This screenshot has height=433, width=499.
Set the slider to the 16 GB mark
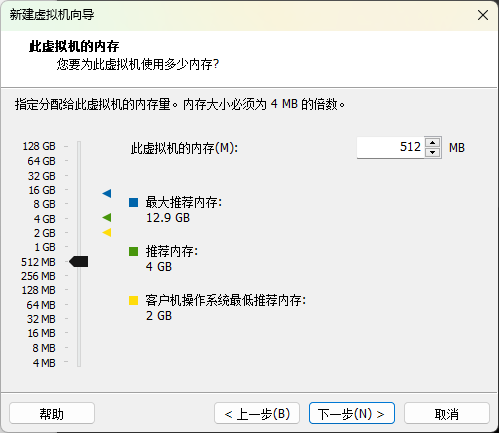tap(79, 190)
